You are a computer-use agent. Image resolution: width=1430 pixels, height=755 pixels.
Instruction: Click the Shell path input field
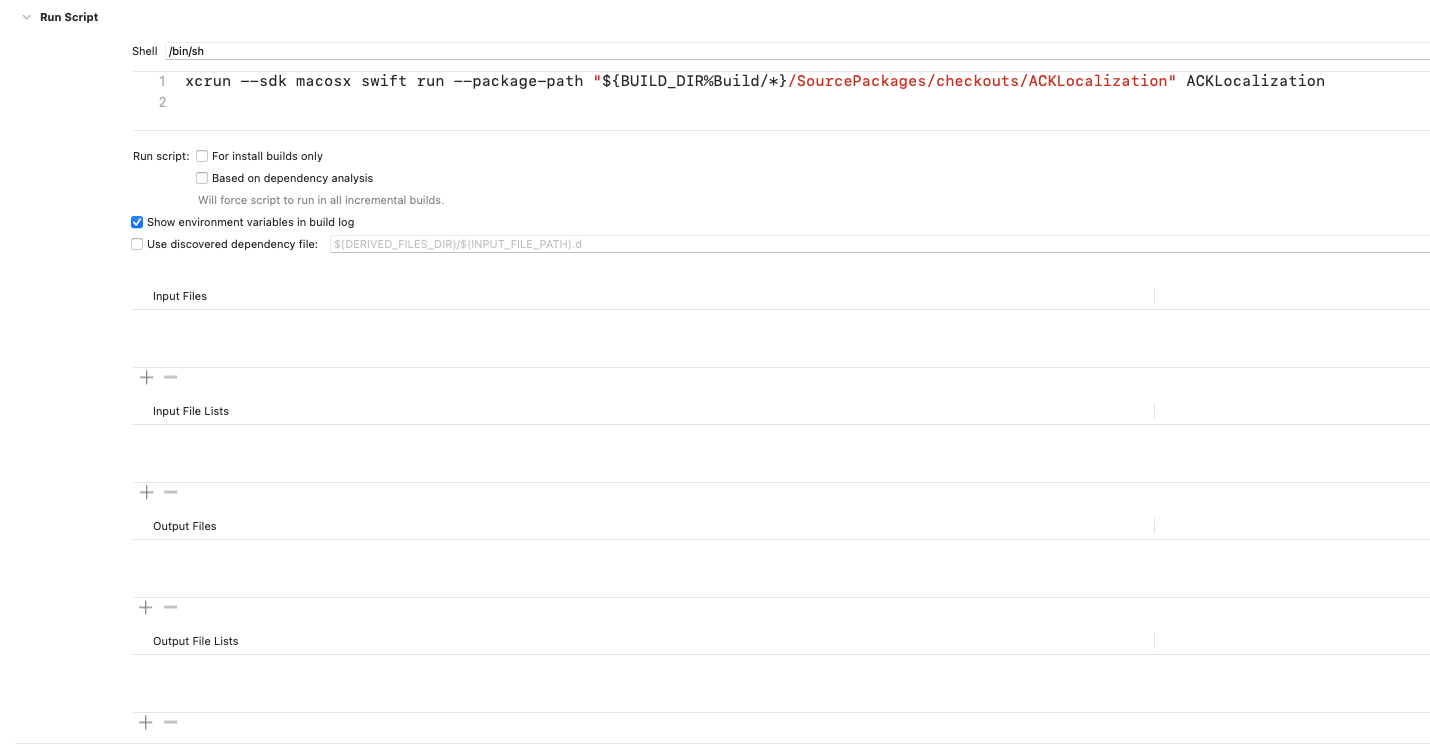796,51
